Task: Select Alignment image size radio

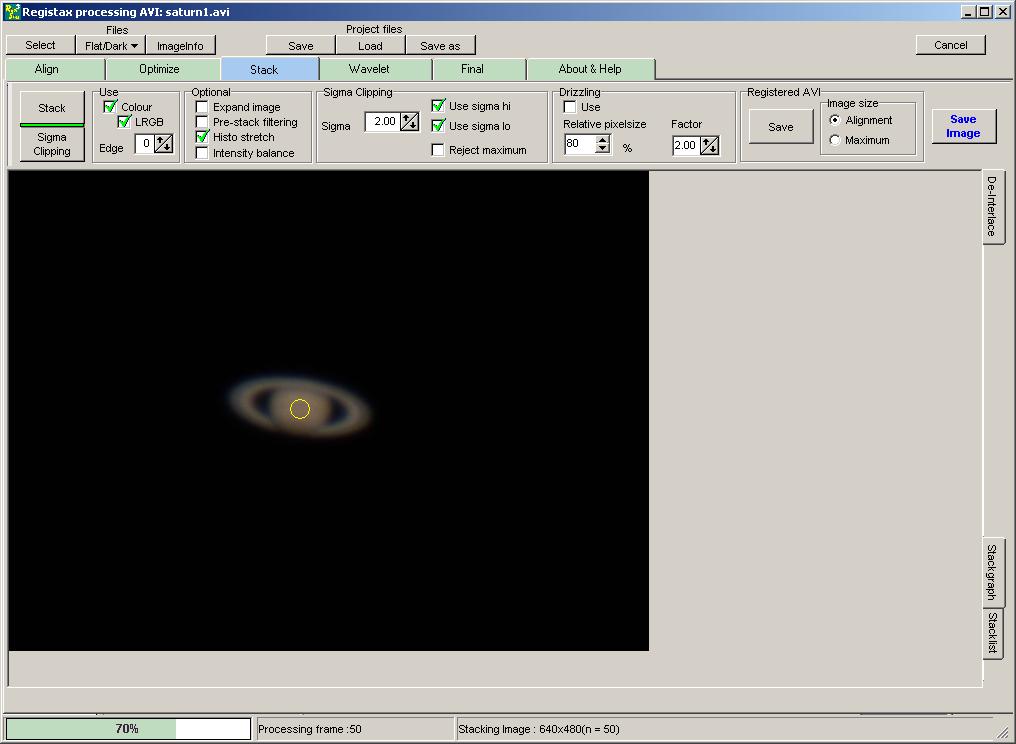Action: pos(835,120)
